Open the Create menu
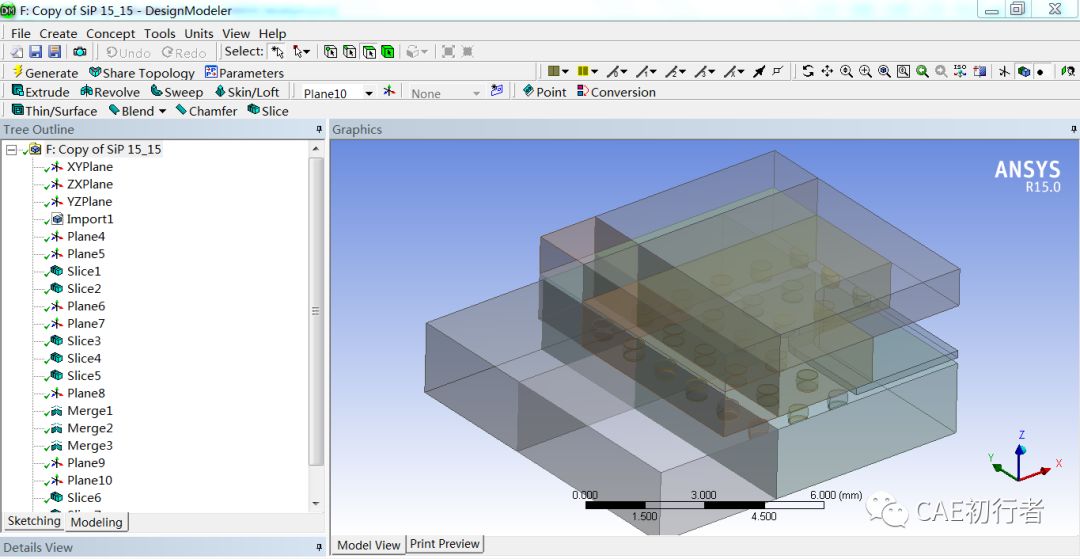 pyautogui.click(x=58, y=33)
